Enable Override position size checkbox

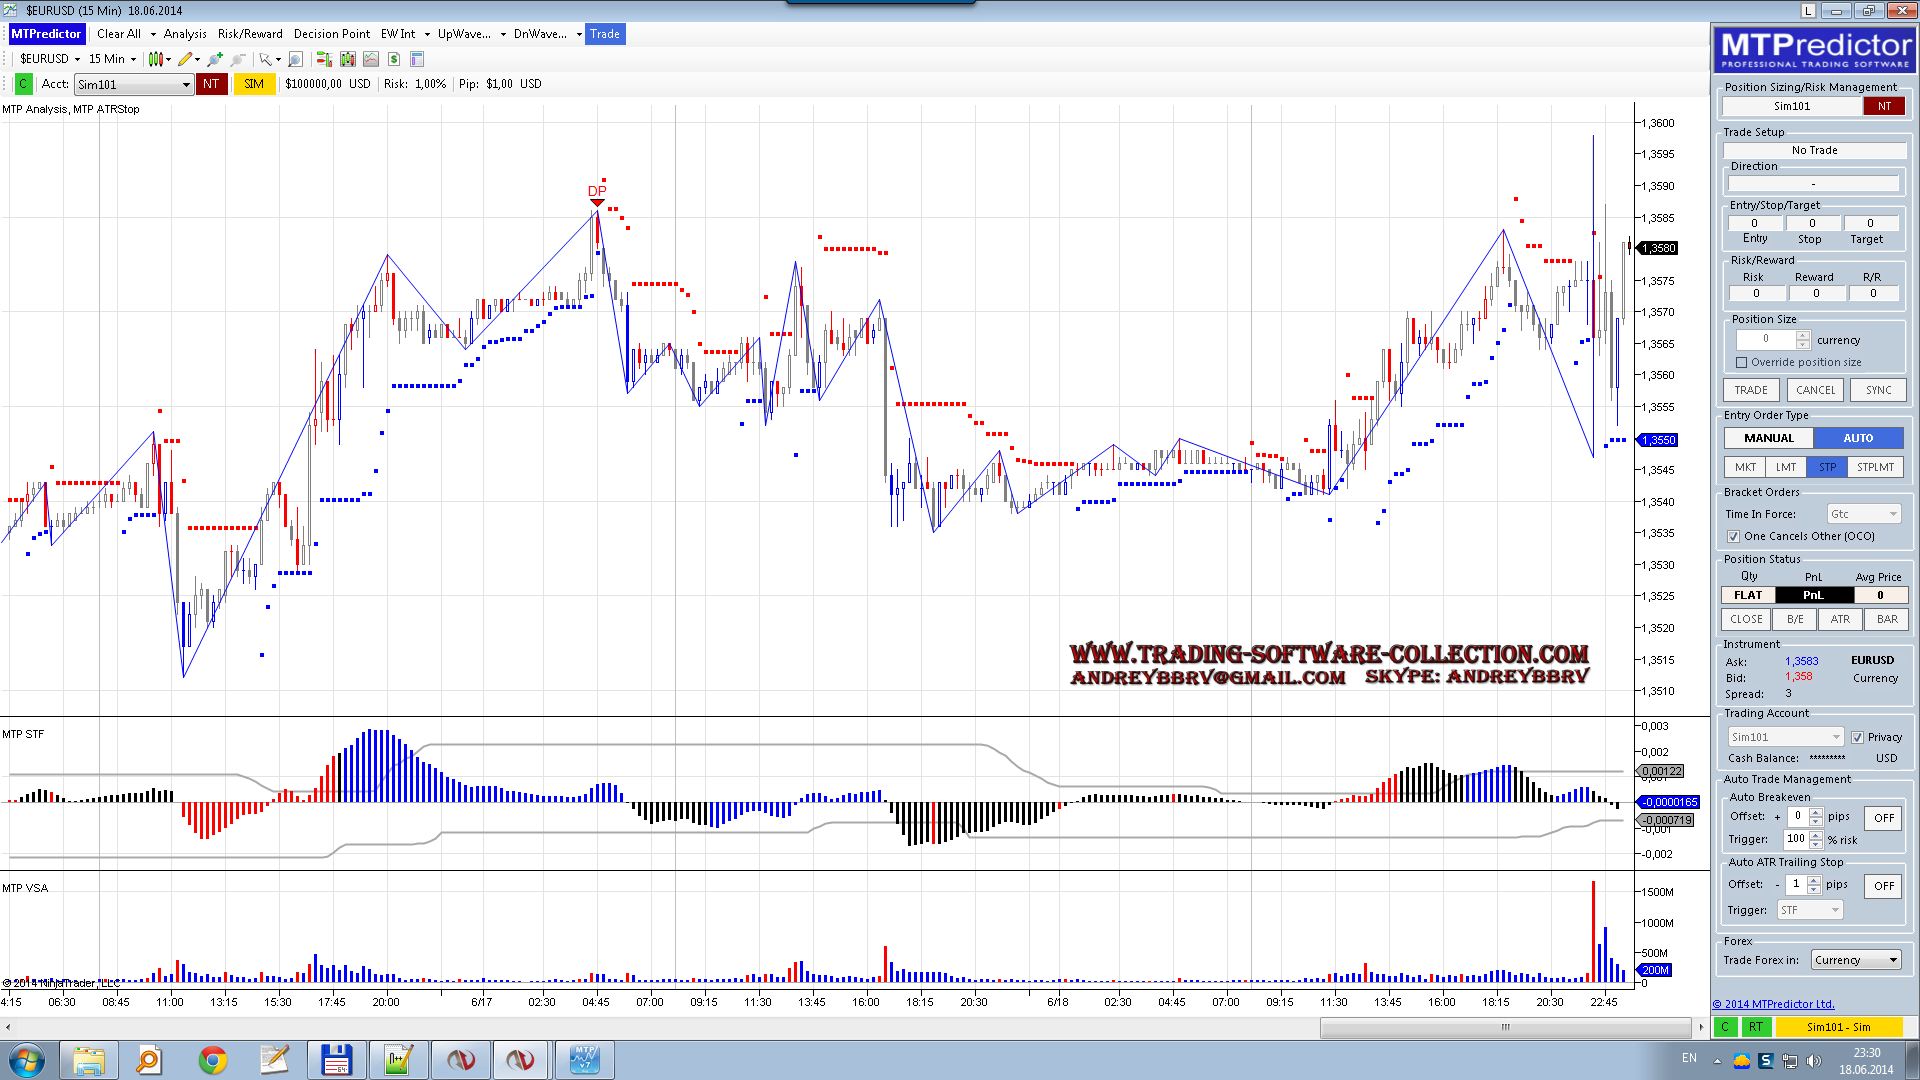tap(1741, 362)
